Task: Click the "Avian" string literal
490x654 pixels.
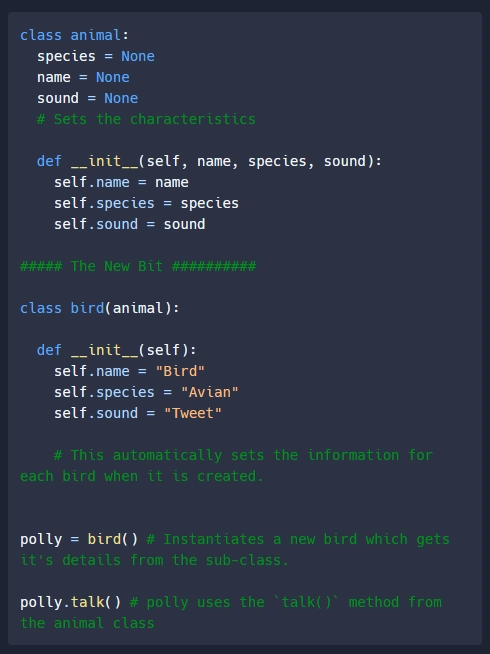Action: (x=209, y=392)
